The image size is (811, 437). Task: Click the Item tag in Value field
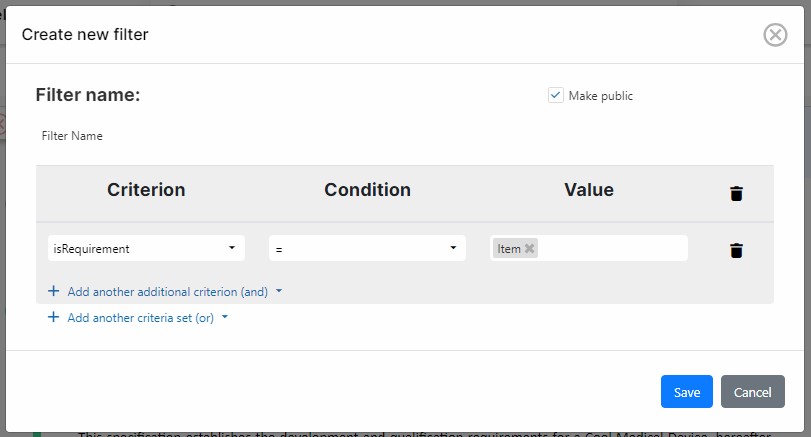[x=509, y=249]
